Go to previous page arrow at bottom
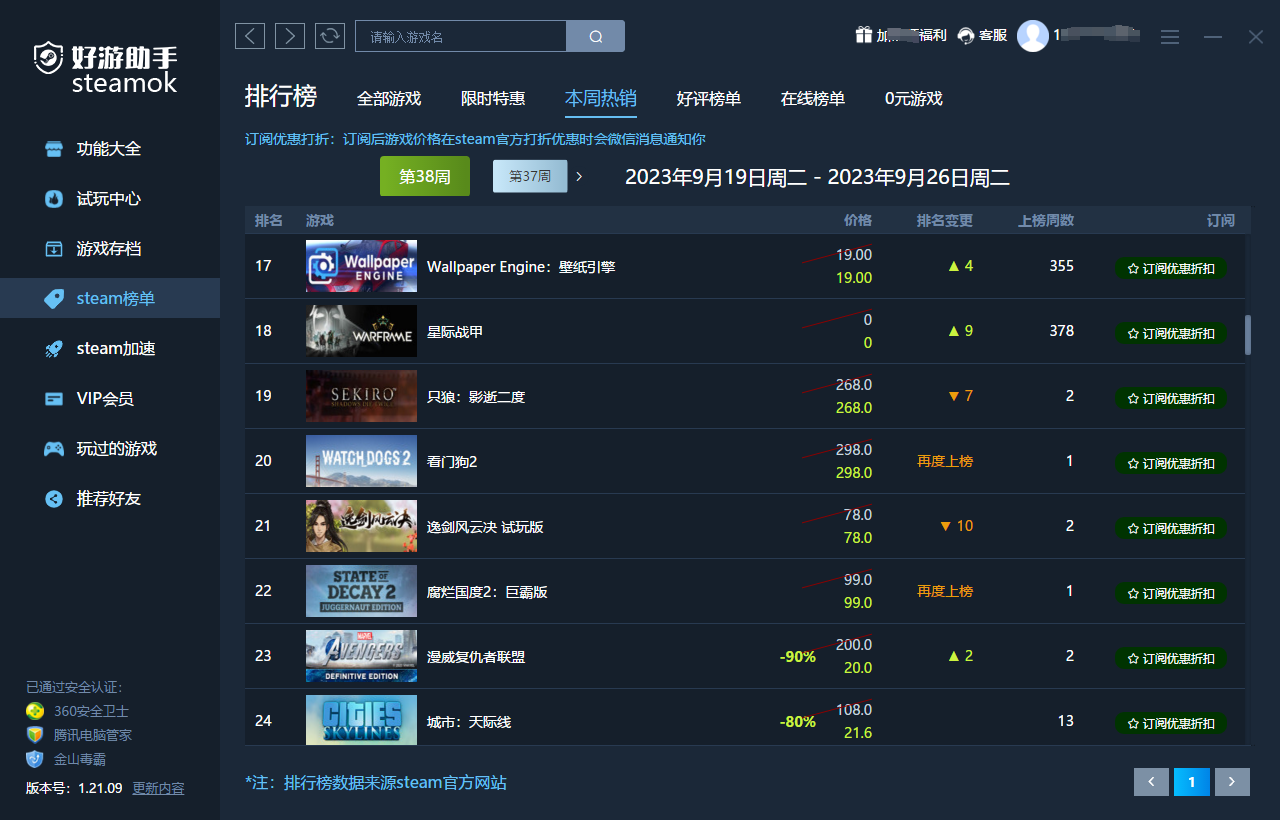 click(1151, 782)
